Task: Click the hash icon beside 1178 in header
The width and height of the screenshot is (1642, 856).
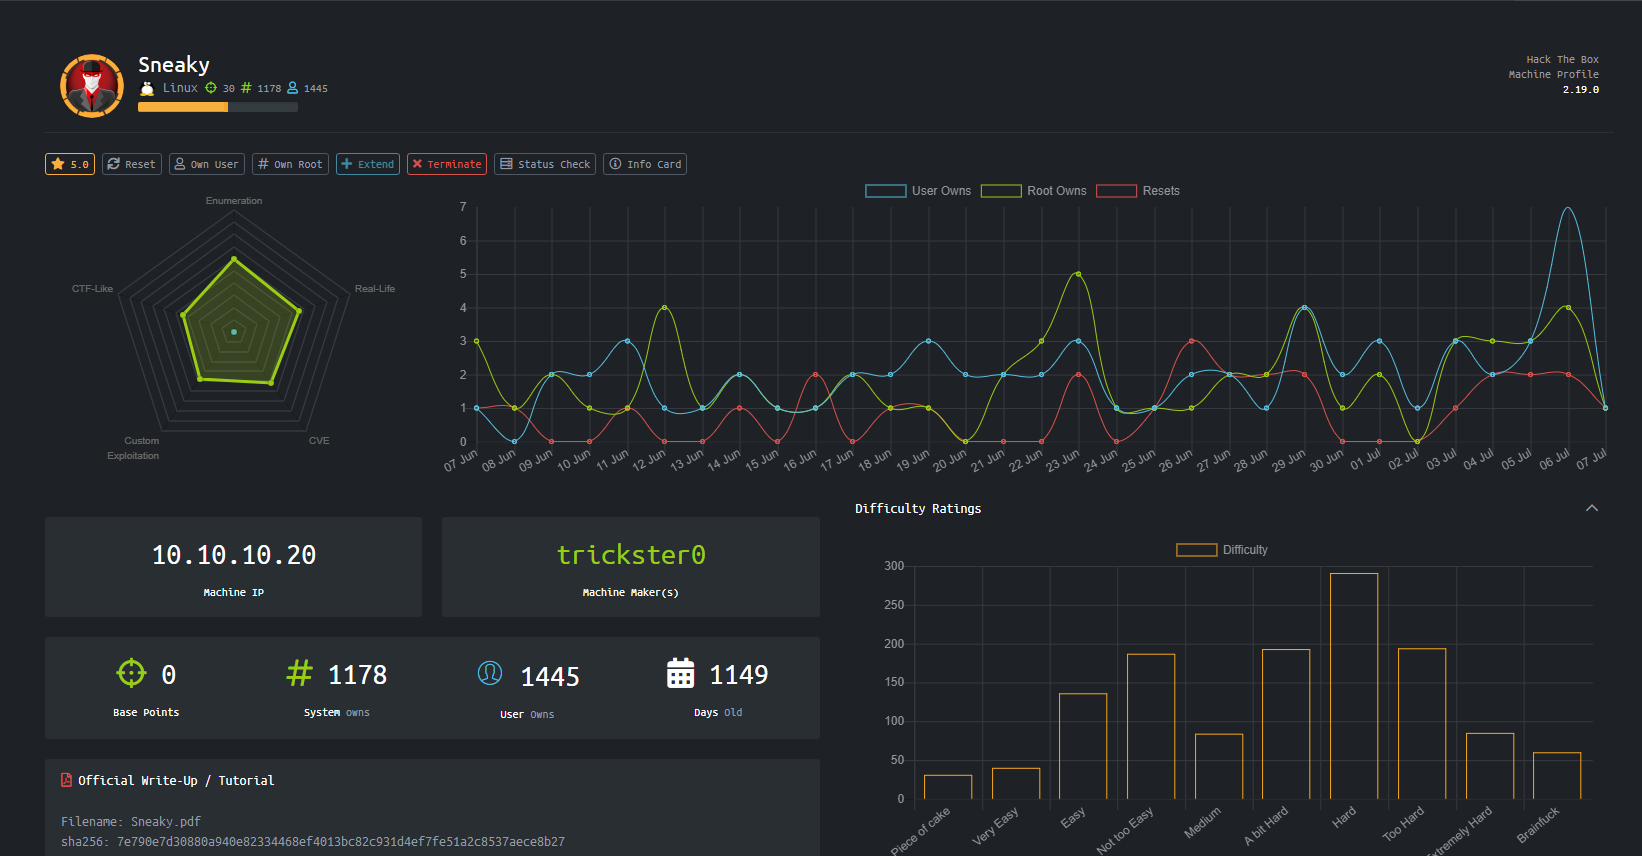Action: click(246, 88)
